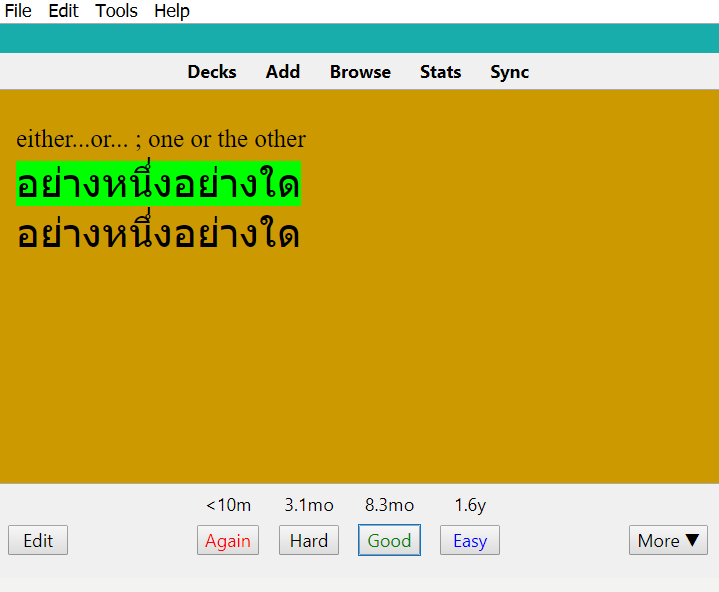The image size is (719, 592).
Task: Click the '8.3mo' interval label
Action: (389, 505)
